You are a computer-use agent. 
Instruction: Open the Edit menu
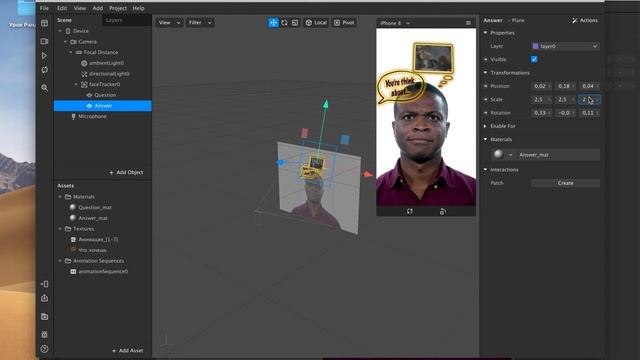coord(62,8)
